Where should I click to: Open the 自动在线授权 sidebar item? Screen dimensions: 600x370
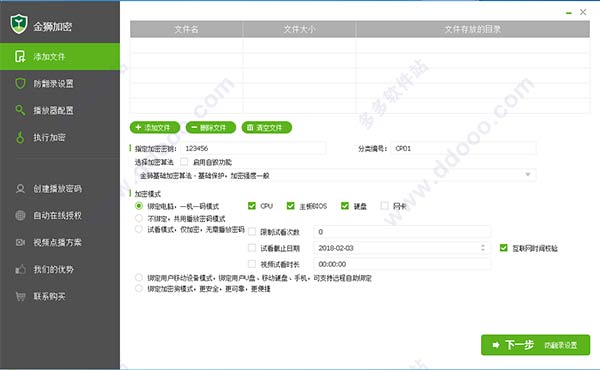pos(60,215)
